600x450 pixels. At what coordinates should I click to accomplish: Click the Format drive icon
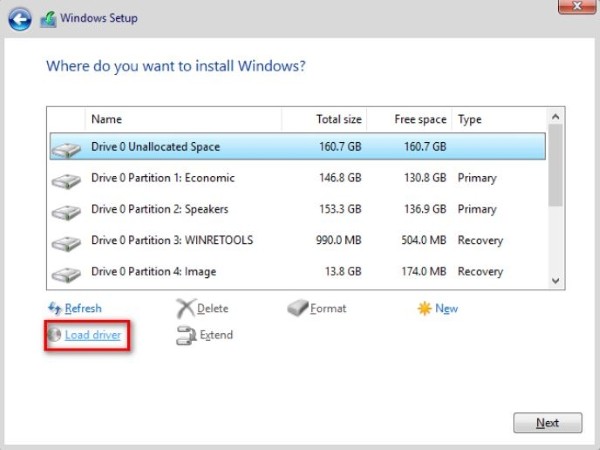[x=297, y=309]
